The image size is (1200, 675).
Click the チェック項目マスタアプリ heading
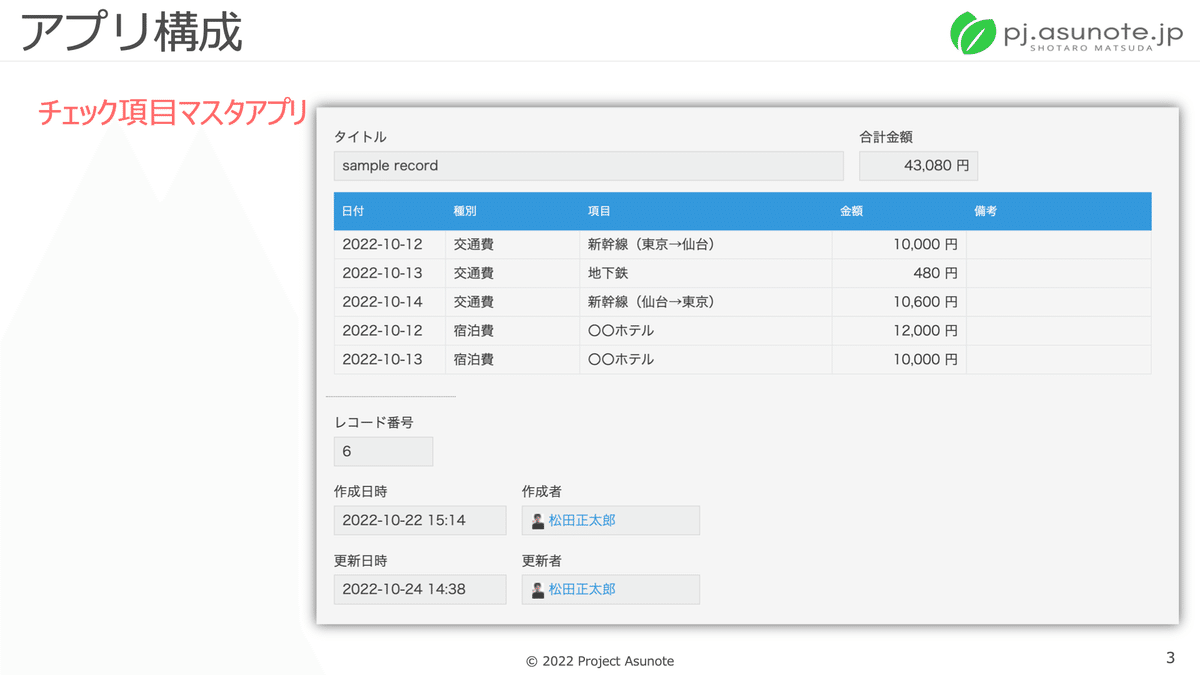click(172, 113)
